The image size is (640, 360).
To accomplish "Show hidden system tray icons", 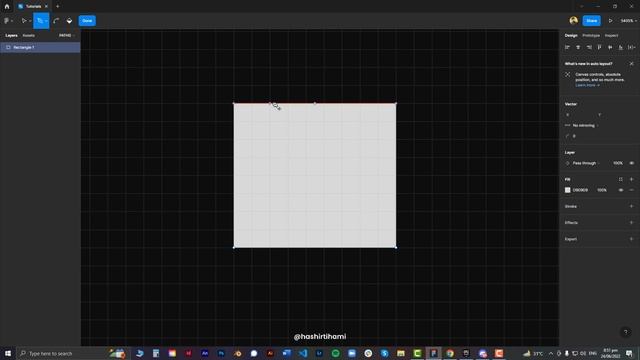I will tap(551, 353).
